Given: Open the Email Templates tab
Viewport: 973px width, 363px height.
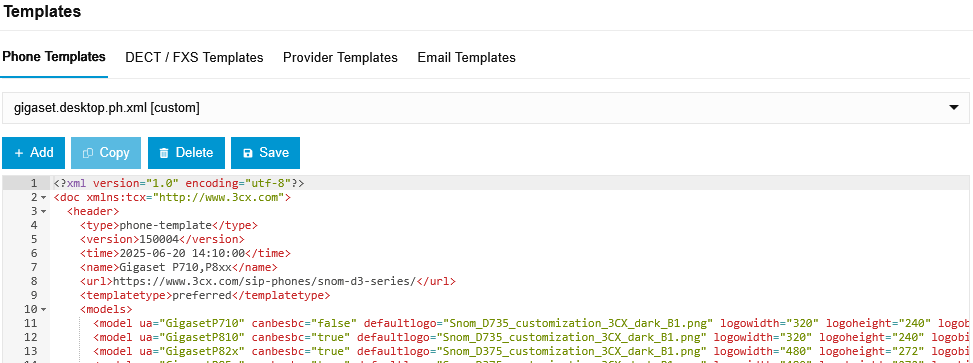Looking at the screenshot, I should tap(467, 58).
